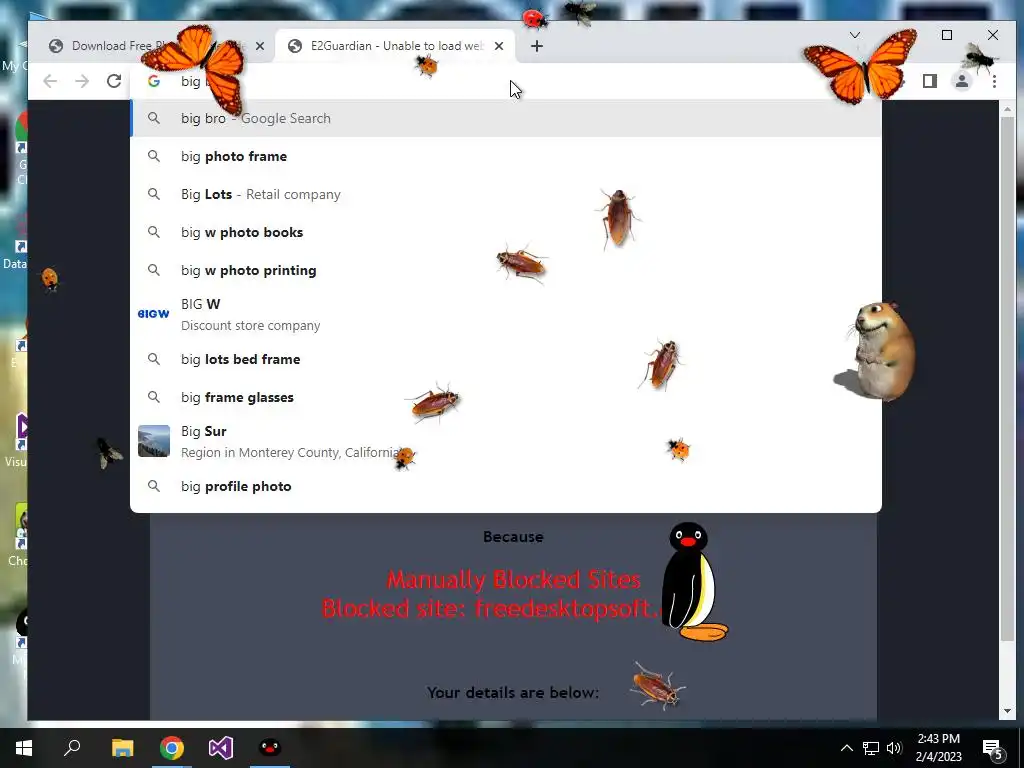Open a new tab with the plus button
This screenshot has height=768, width=1024.
pyautogui.click(x=537, y=46)
